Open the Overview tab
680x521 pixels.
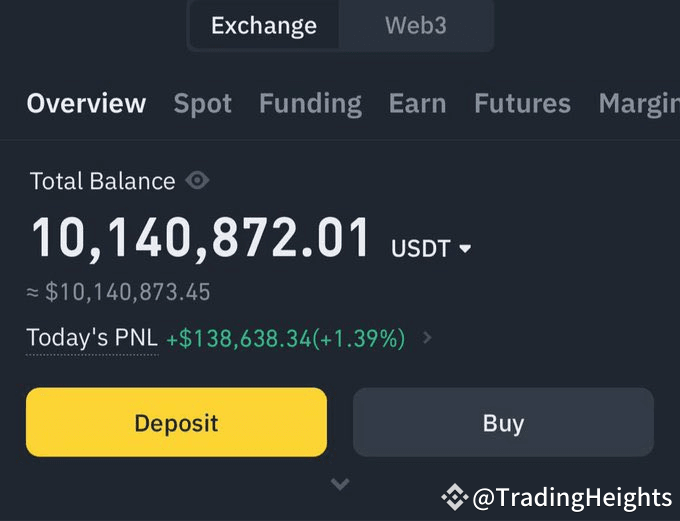click(x=86, y=103)
